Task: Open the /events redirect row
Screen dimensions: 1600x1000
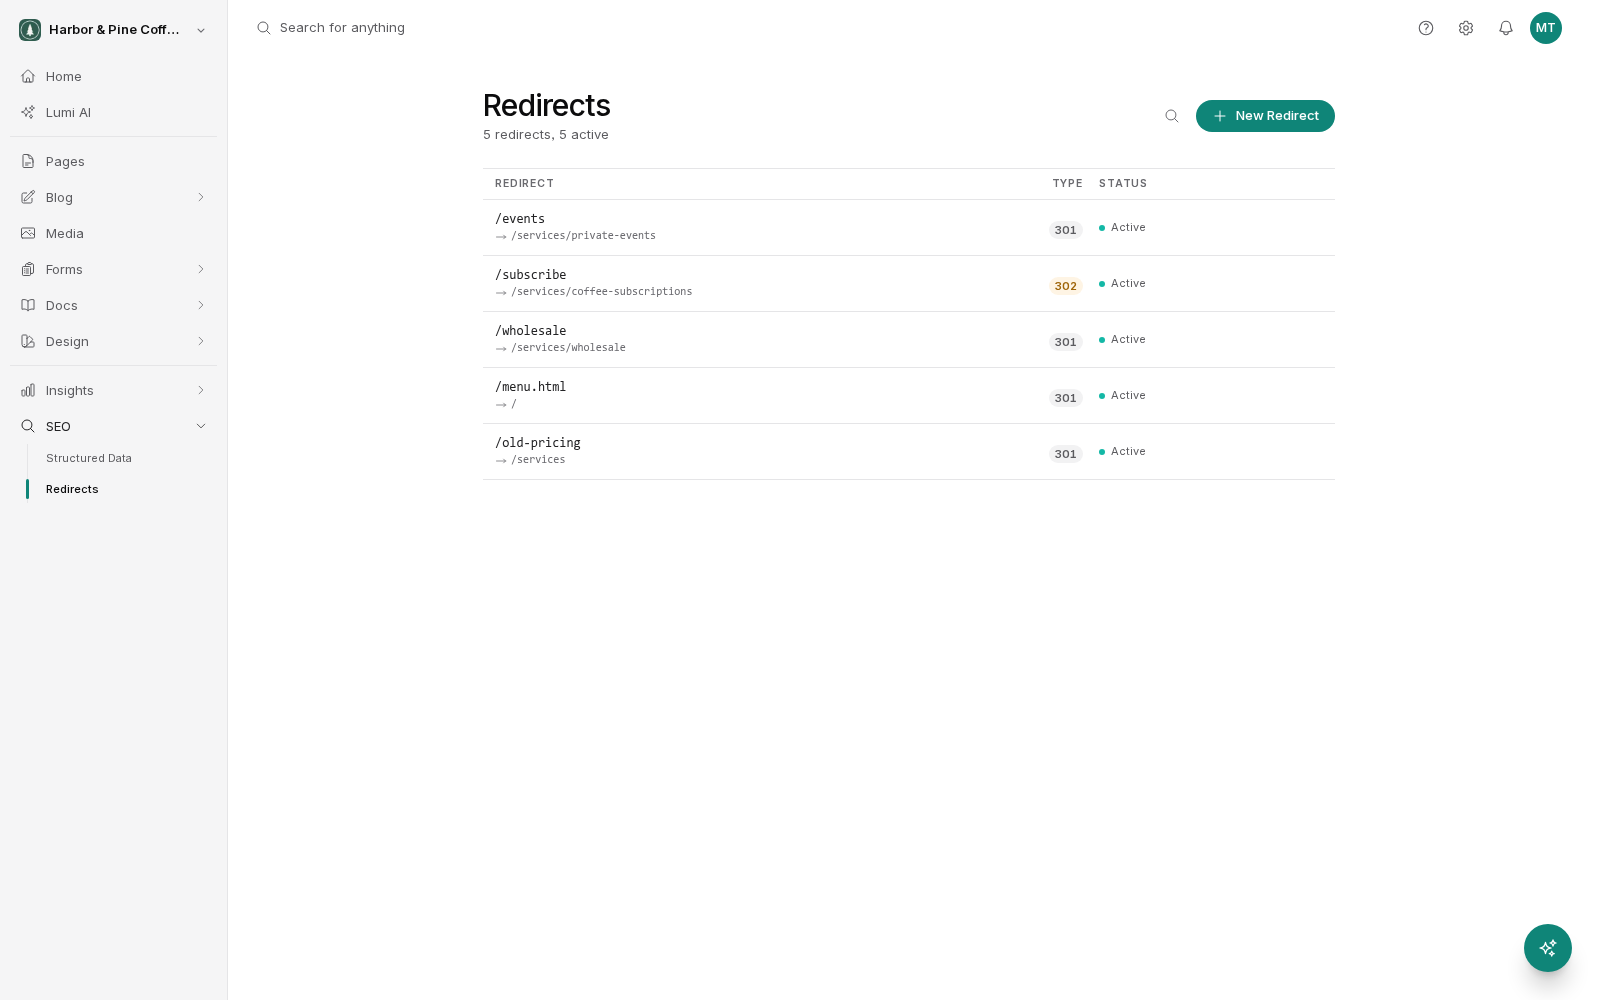Action: click(x=908, y=228)
